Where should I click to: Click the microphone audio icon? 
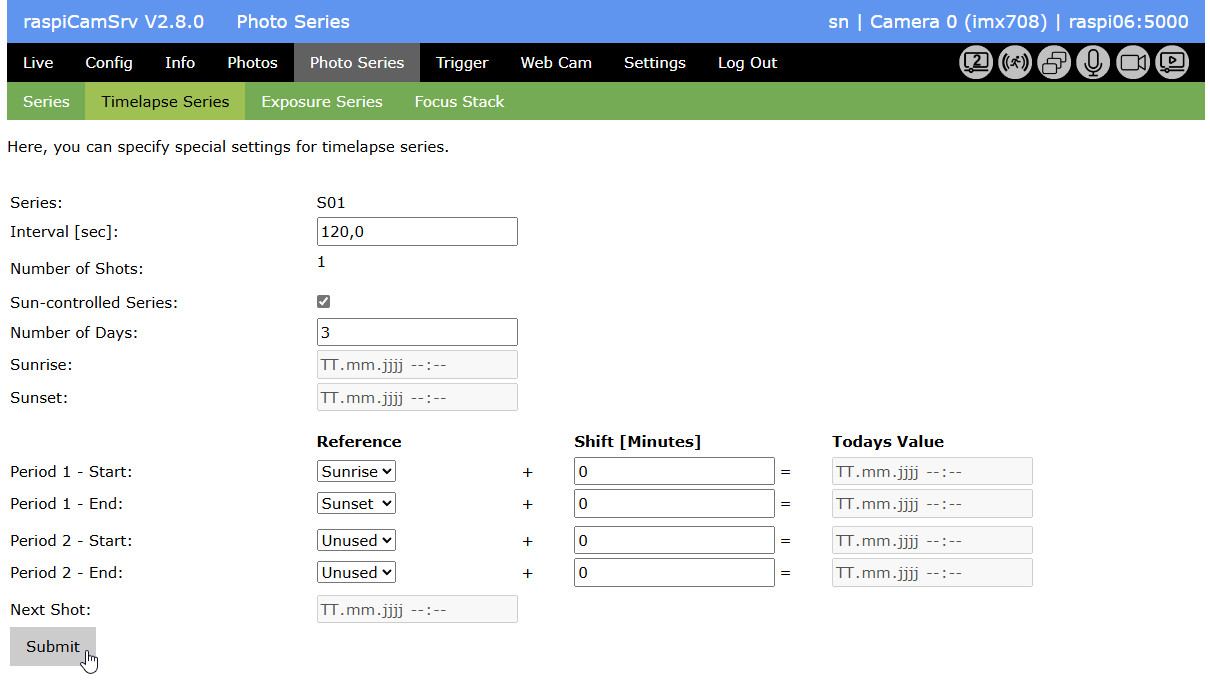tap(1093, 63)
